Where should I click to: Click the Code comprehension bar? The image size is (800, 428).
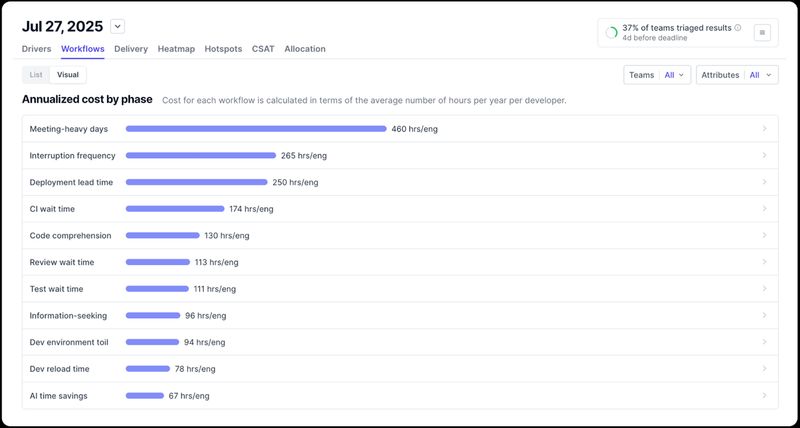coord(162,236)
